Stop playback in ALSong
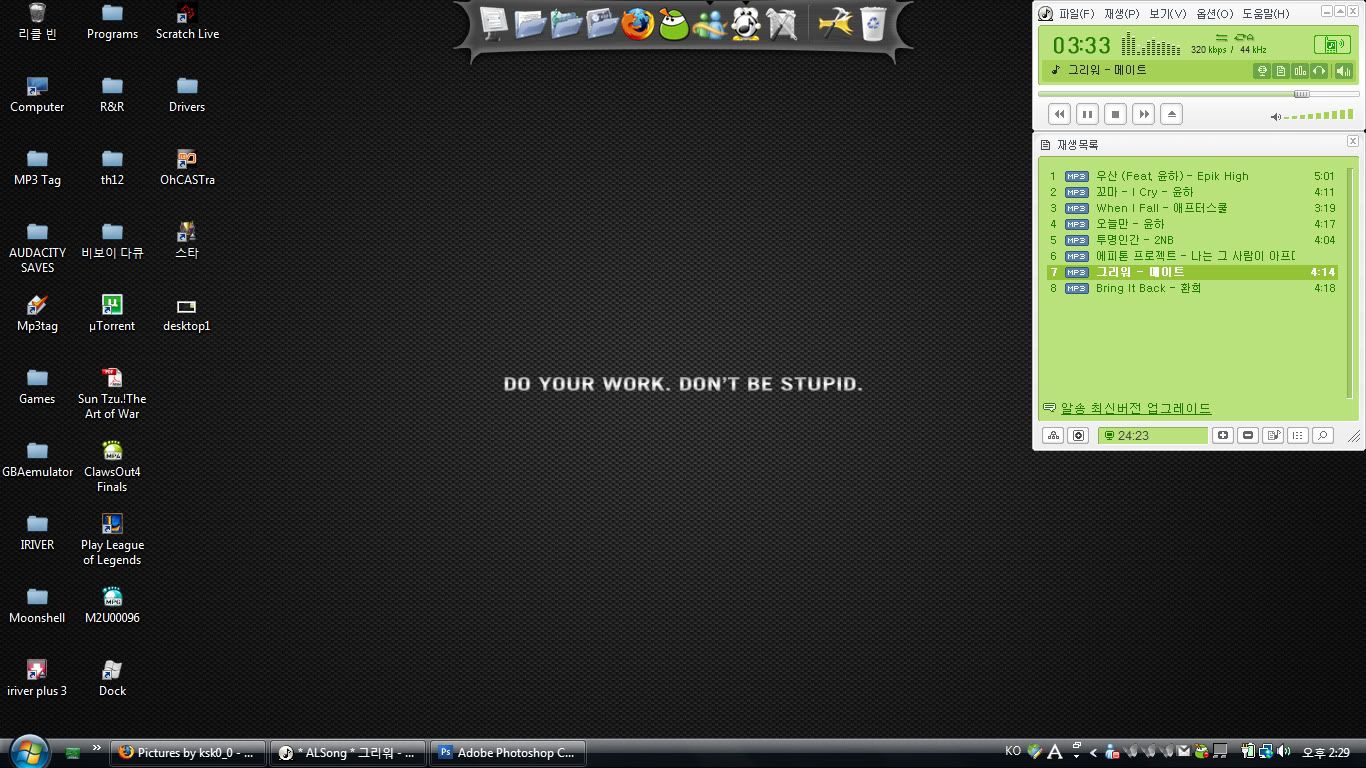1366x768 pixels. coord(1116,114)
